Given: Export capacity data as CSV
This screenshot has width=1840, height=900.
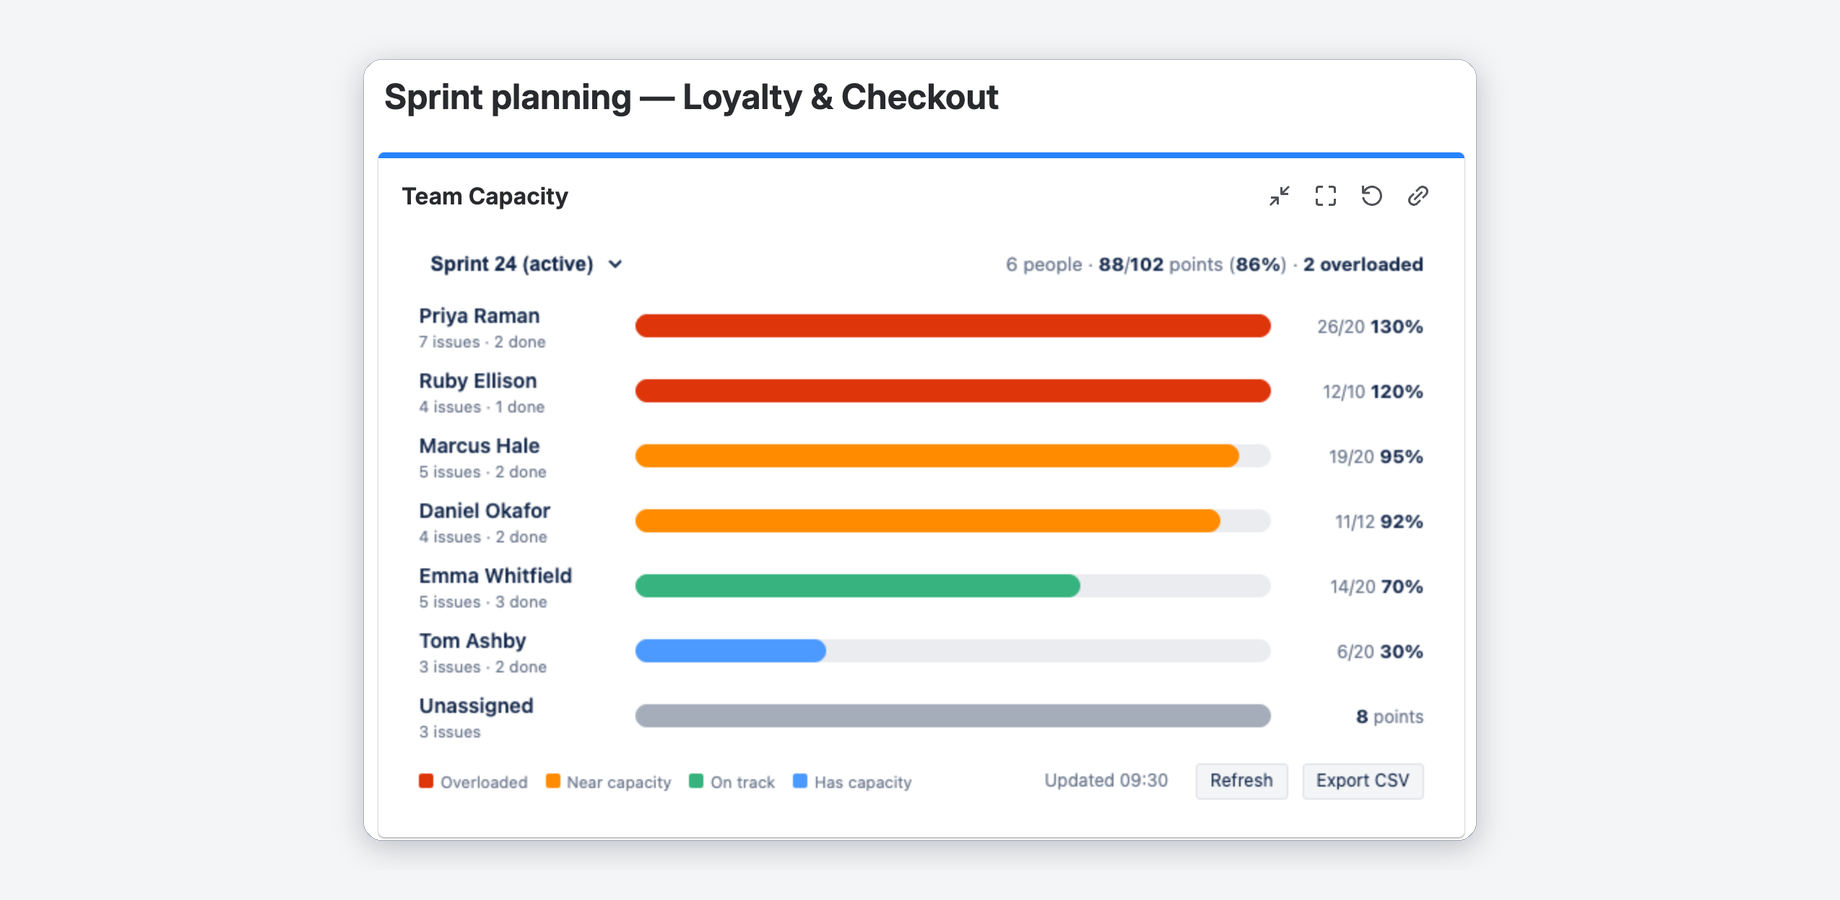Looking at the screenshot, I should coord(1363,781).
